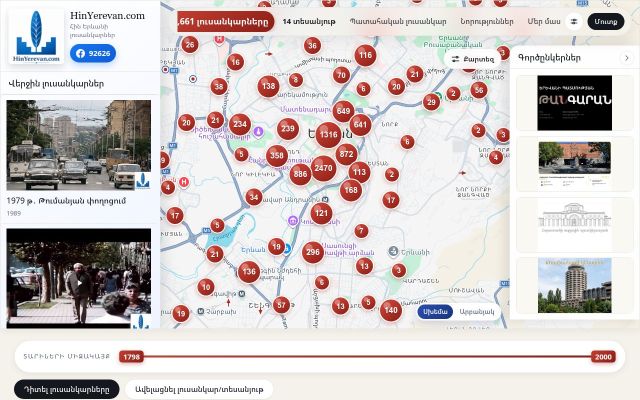Open the 10 cluster marker on map
Screen dimensions: 640x400
[x=206, y=287]
